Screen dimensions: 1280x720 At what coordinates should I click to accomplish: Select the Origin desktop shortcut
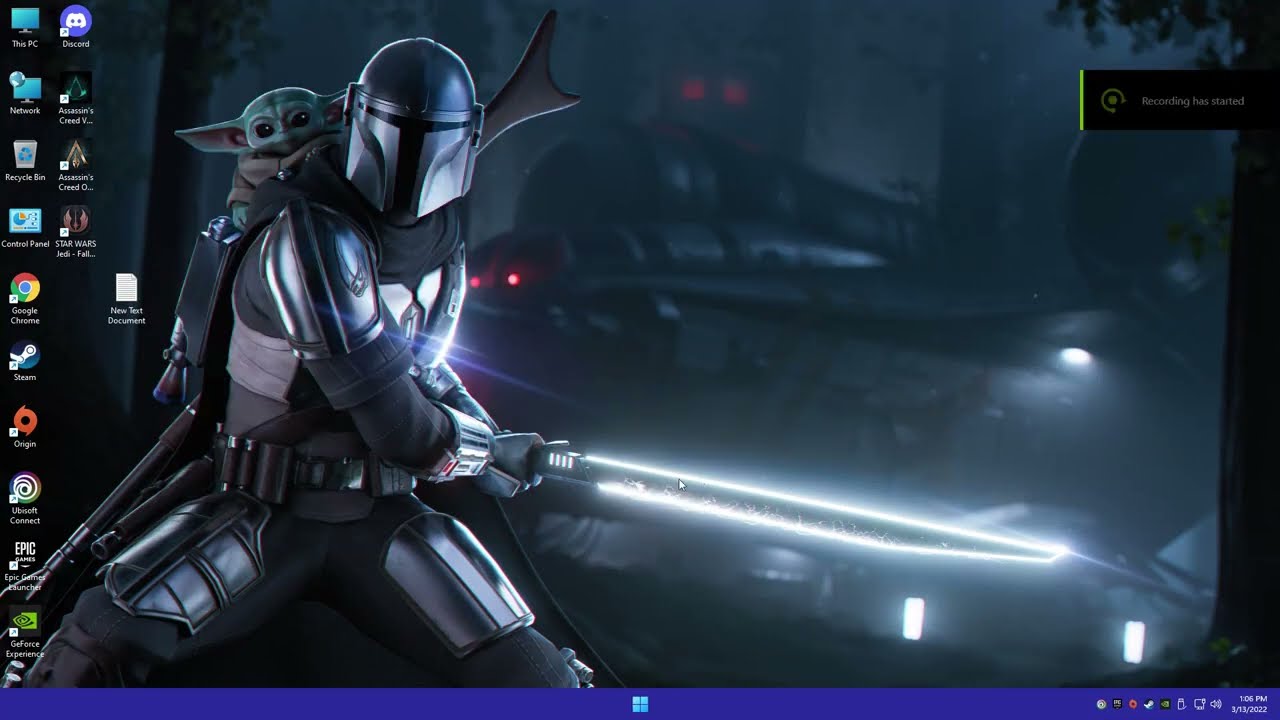pos(25,428)
